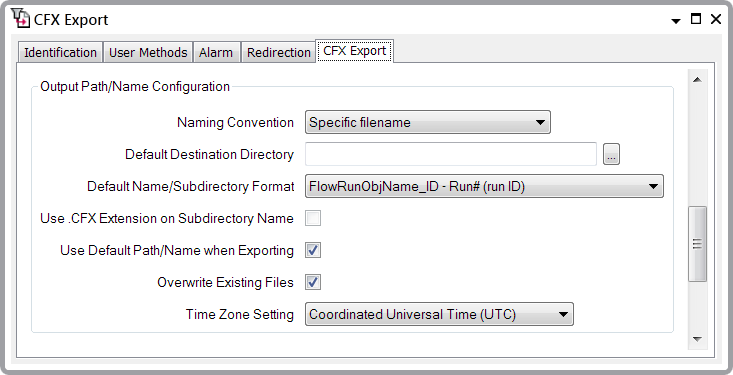Open the User Methods tab
The width and height of the screenshot is (733, 375).
(148, 52)
